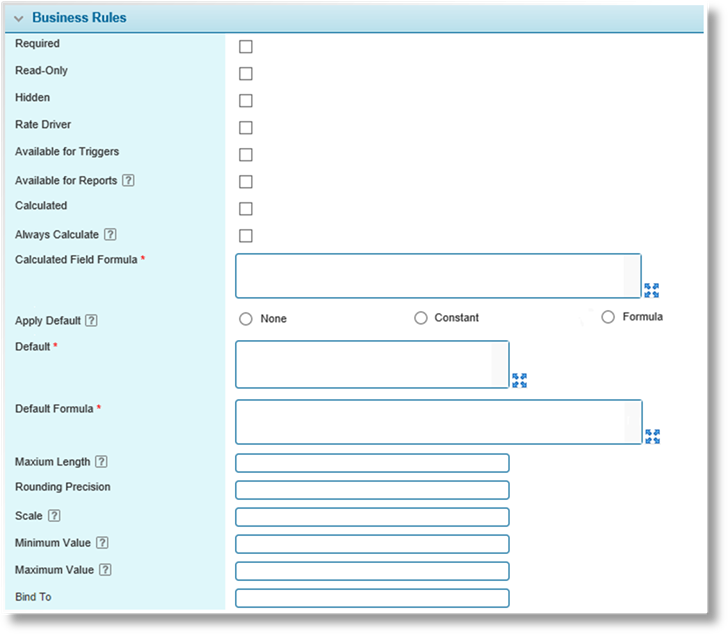
Task: Select the None radio button
Action: click(x=246, y=319)
